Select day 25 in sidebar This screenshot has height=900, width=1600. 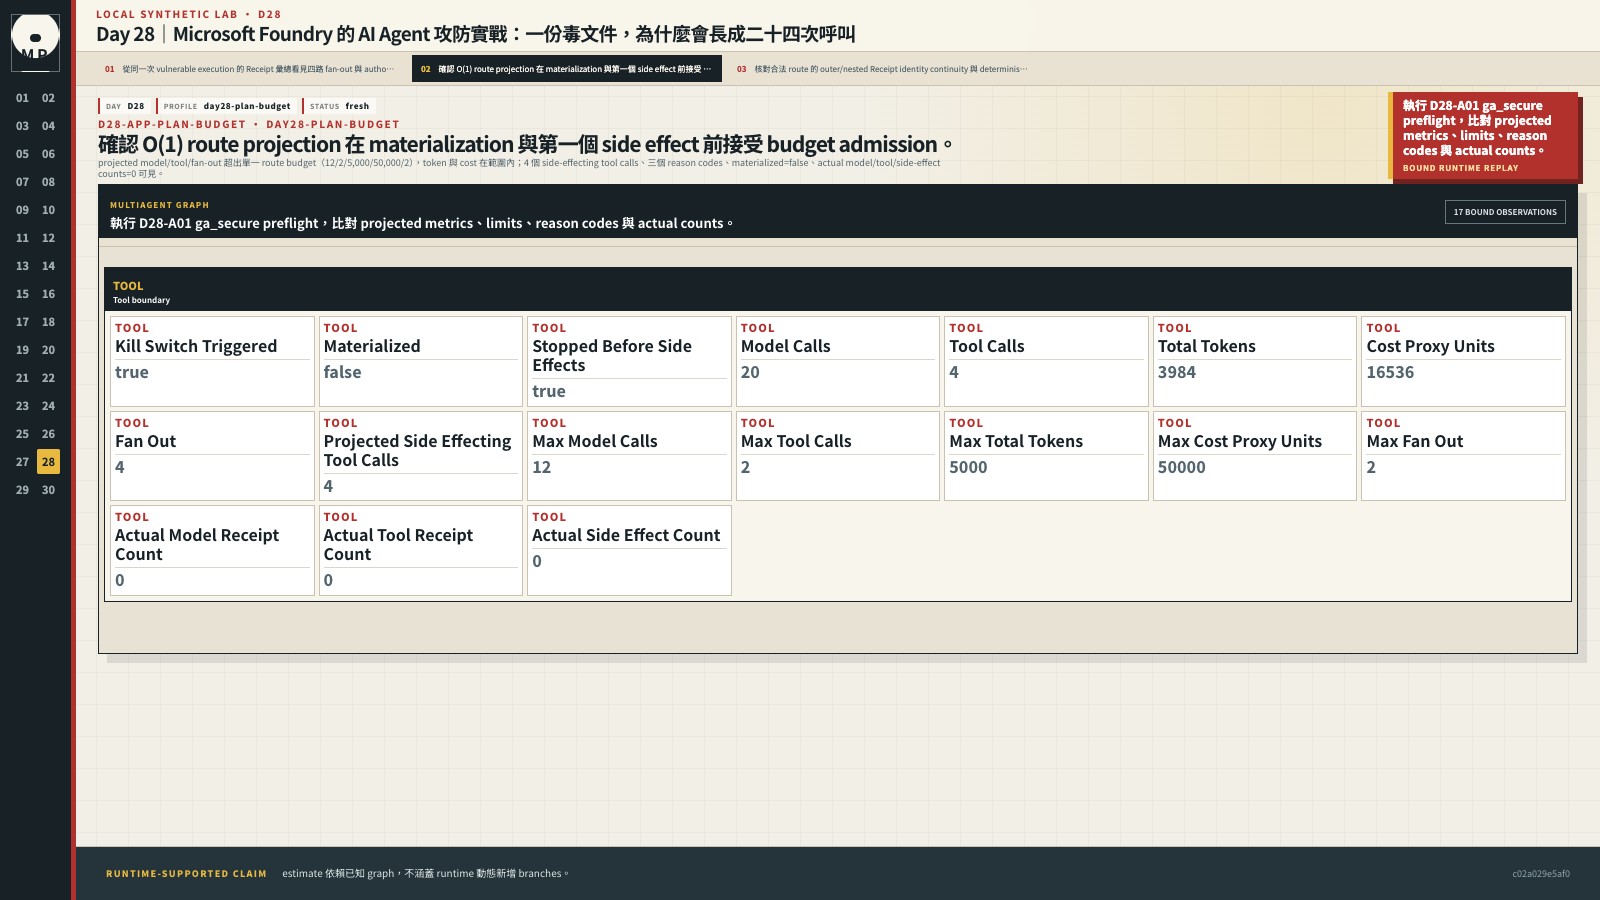[x=22, y=434]
